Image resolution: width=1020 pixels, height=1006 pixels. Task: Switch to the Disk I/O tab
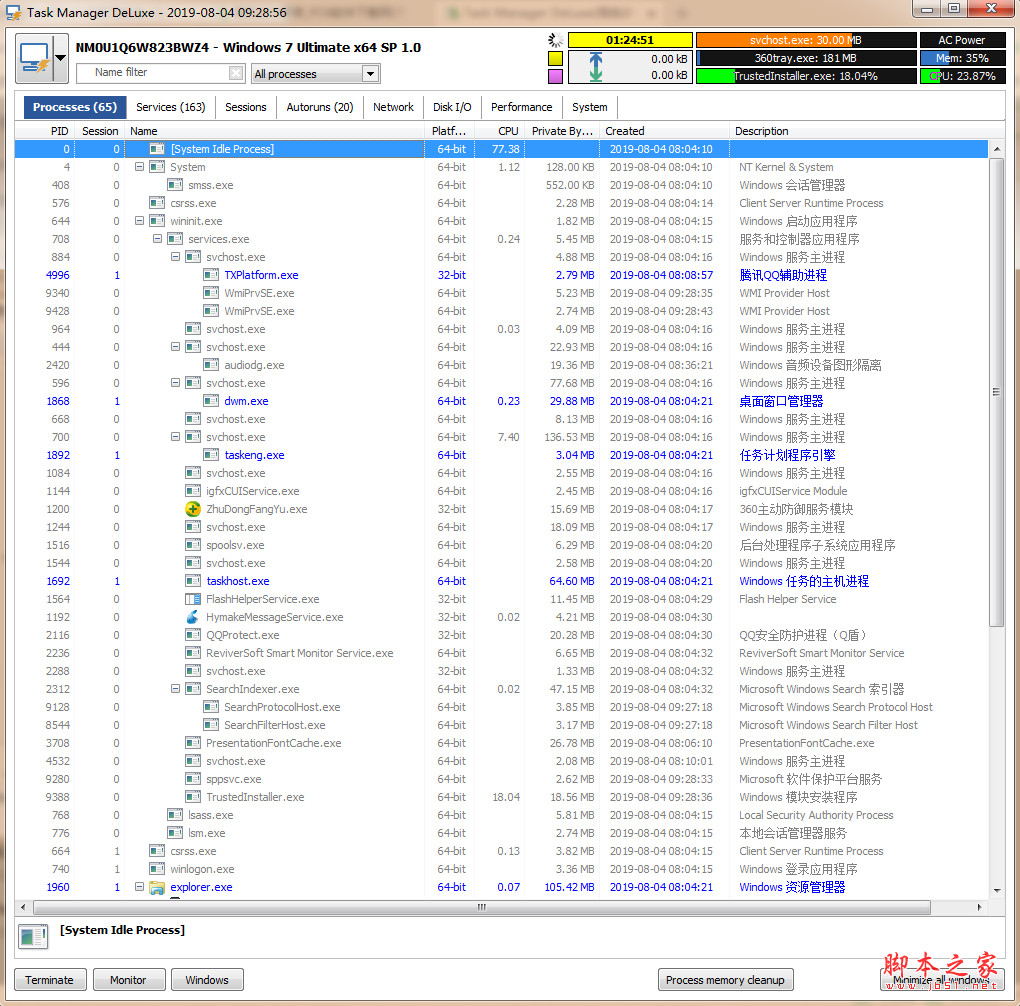pos(452,107)
